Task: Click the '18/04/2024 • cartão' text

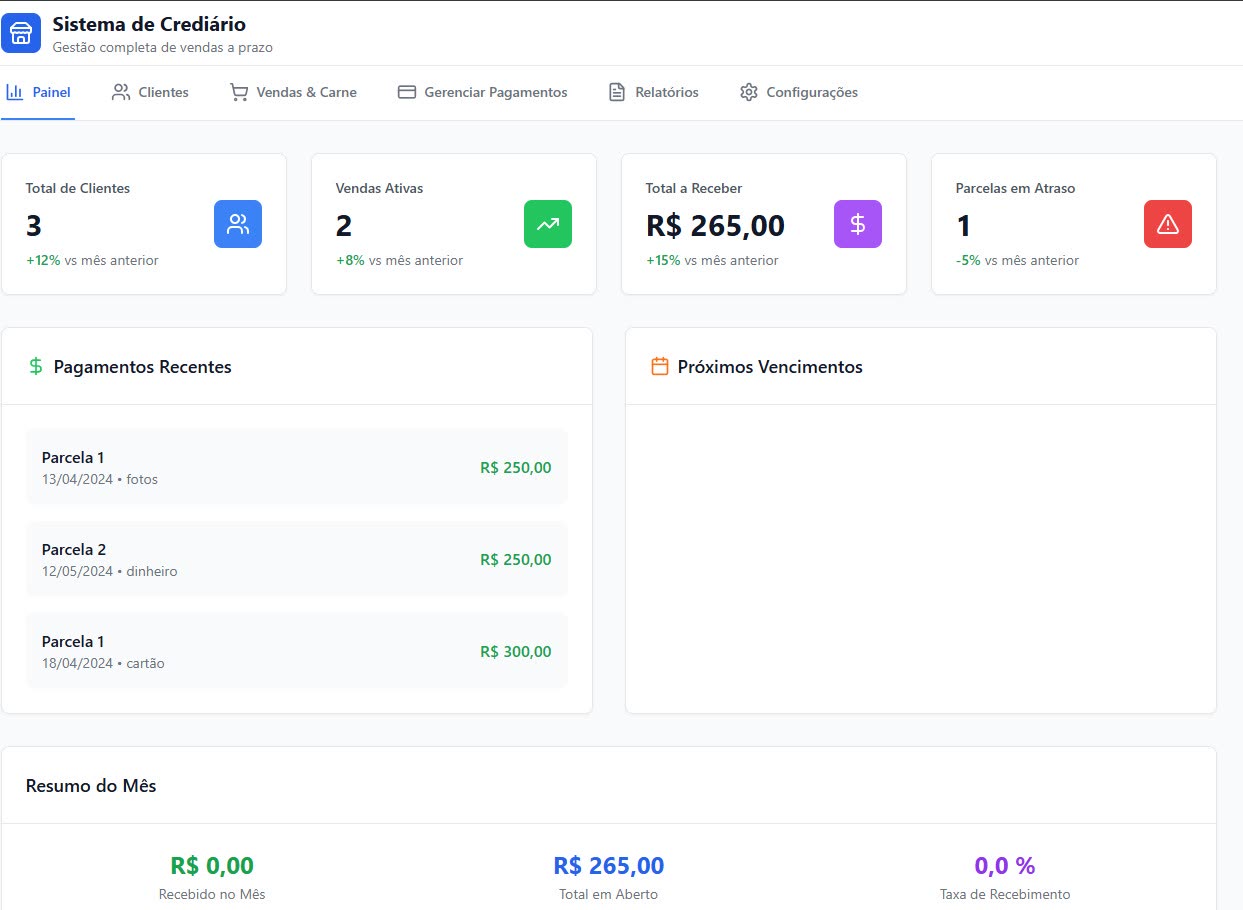Action: coord(103,663)
